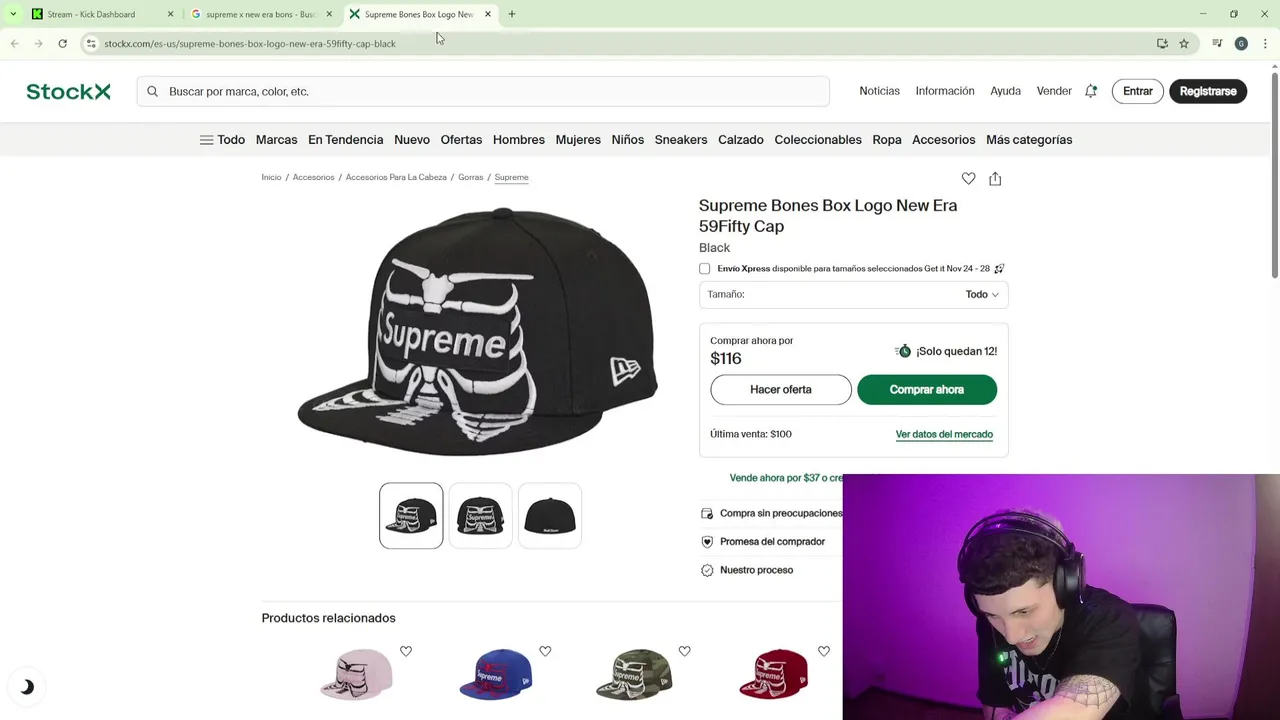
Task: Open the Sneakers category menu
Action: pyautogui.click(x=681, y=140)
